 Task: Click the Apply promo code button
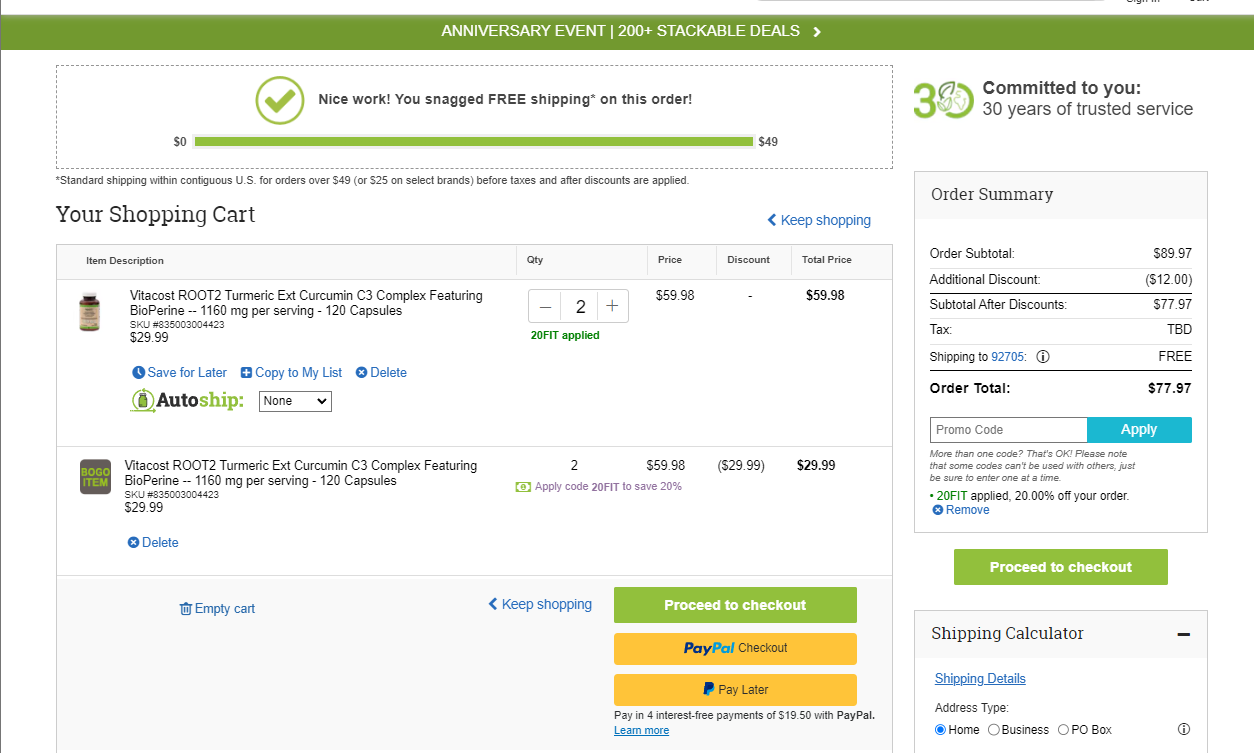pos(1139,430)
